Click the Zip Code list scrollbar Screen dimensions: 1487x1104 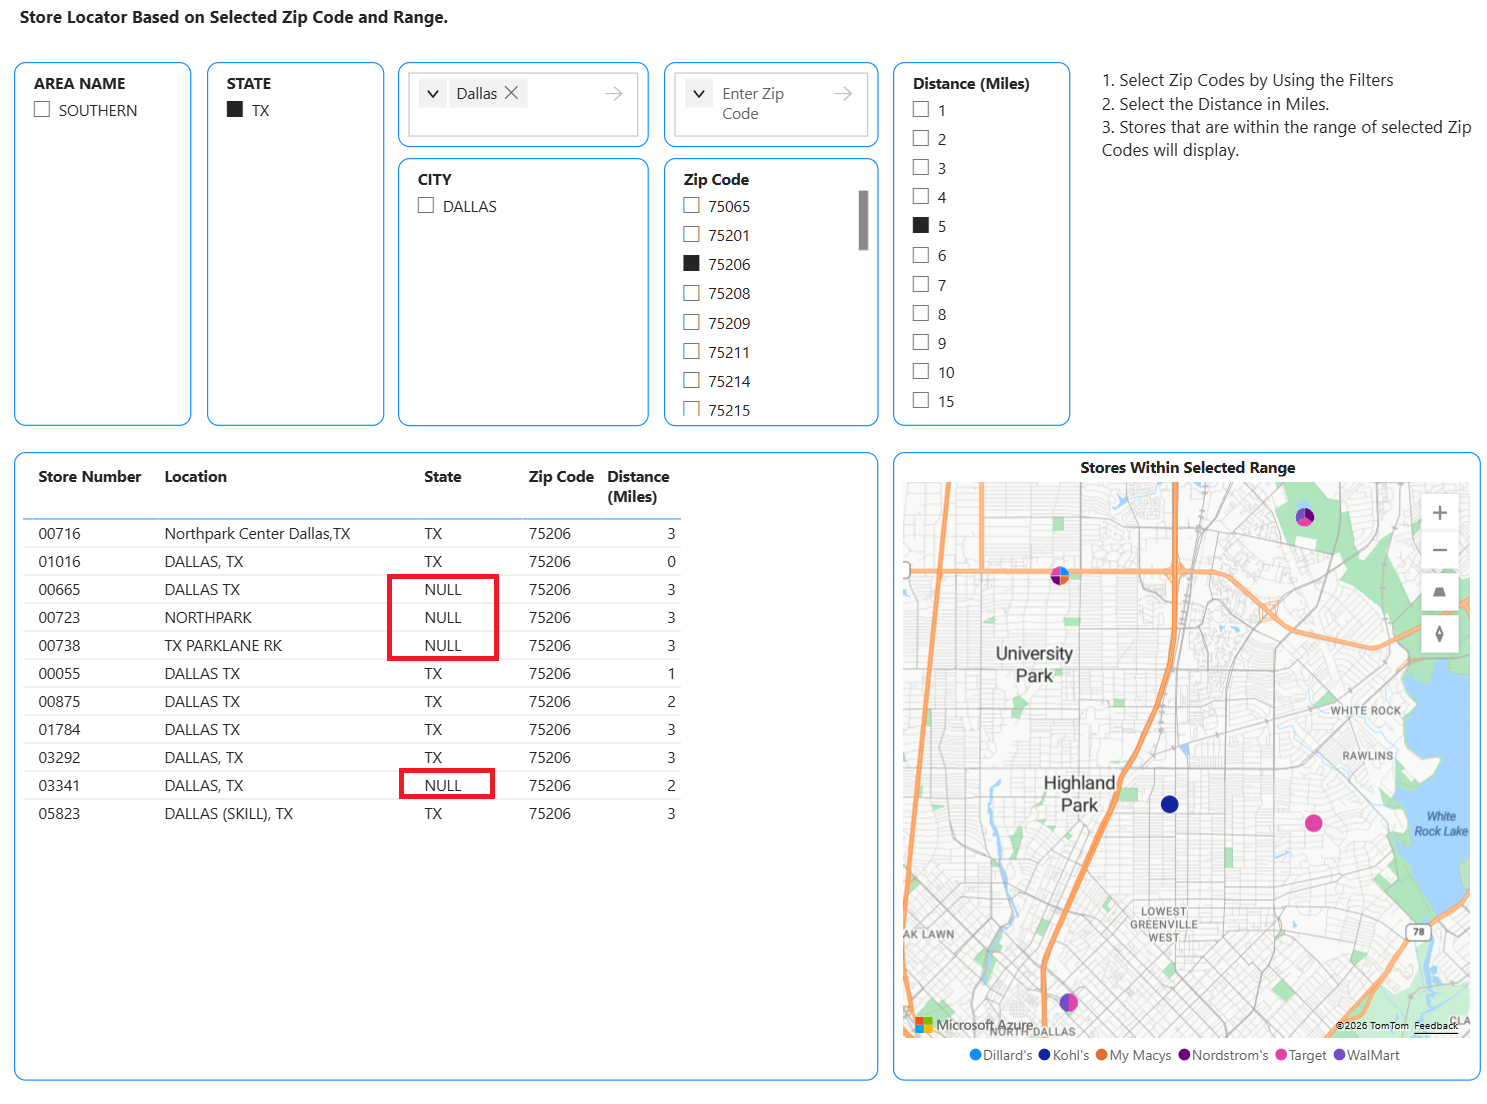pos(863,220)
